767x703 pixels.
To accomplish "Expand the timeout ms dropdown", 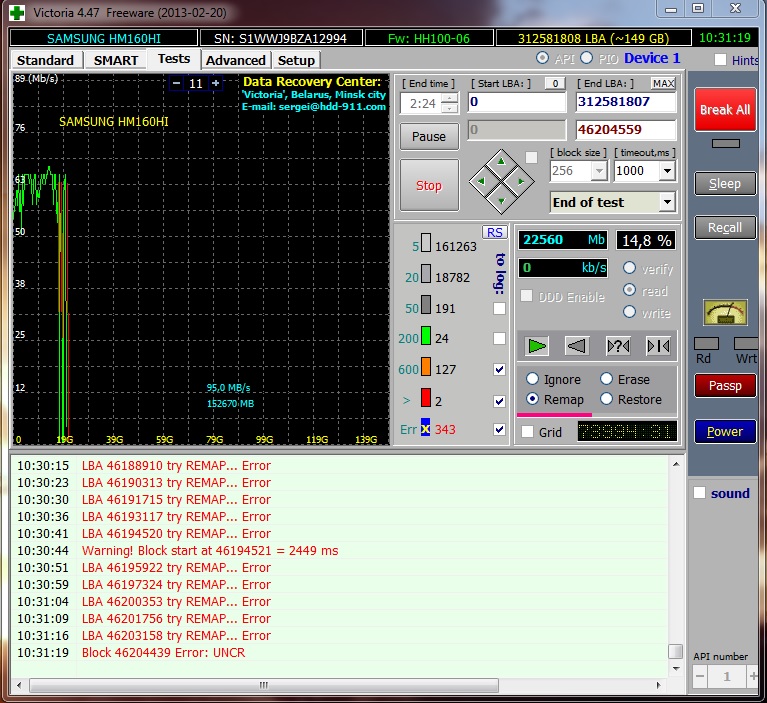I will point(667,171).
